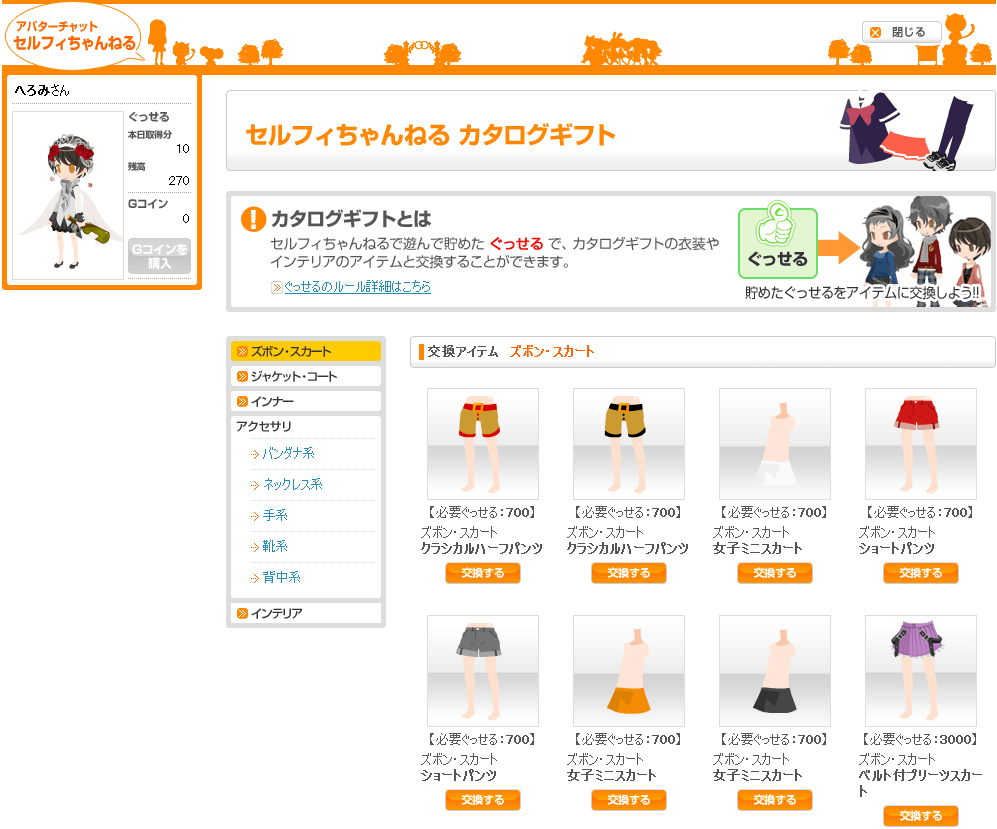Open the 手系 accessory category

pos(275,515)
